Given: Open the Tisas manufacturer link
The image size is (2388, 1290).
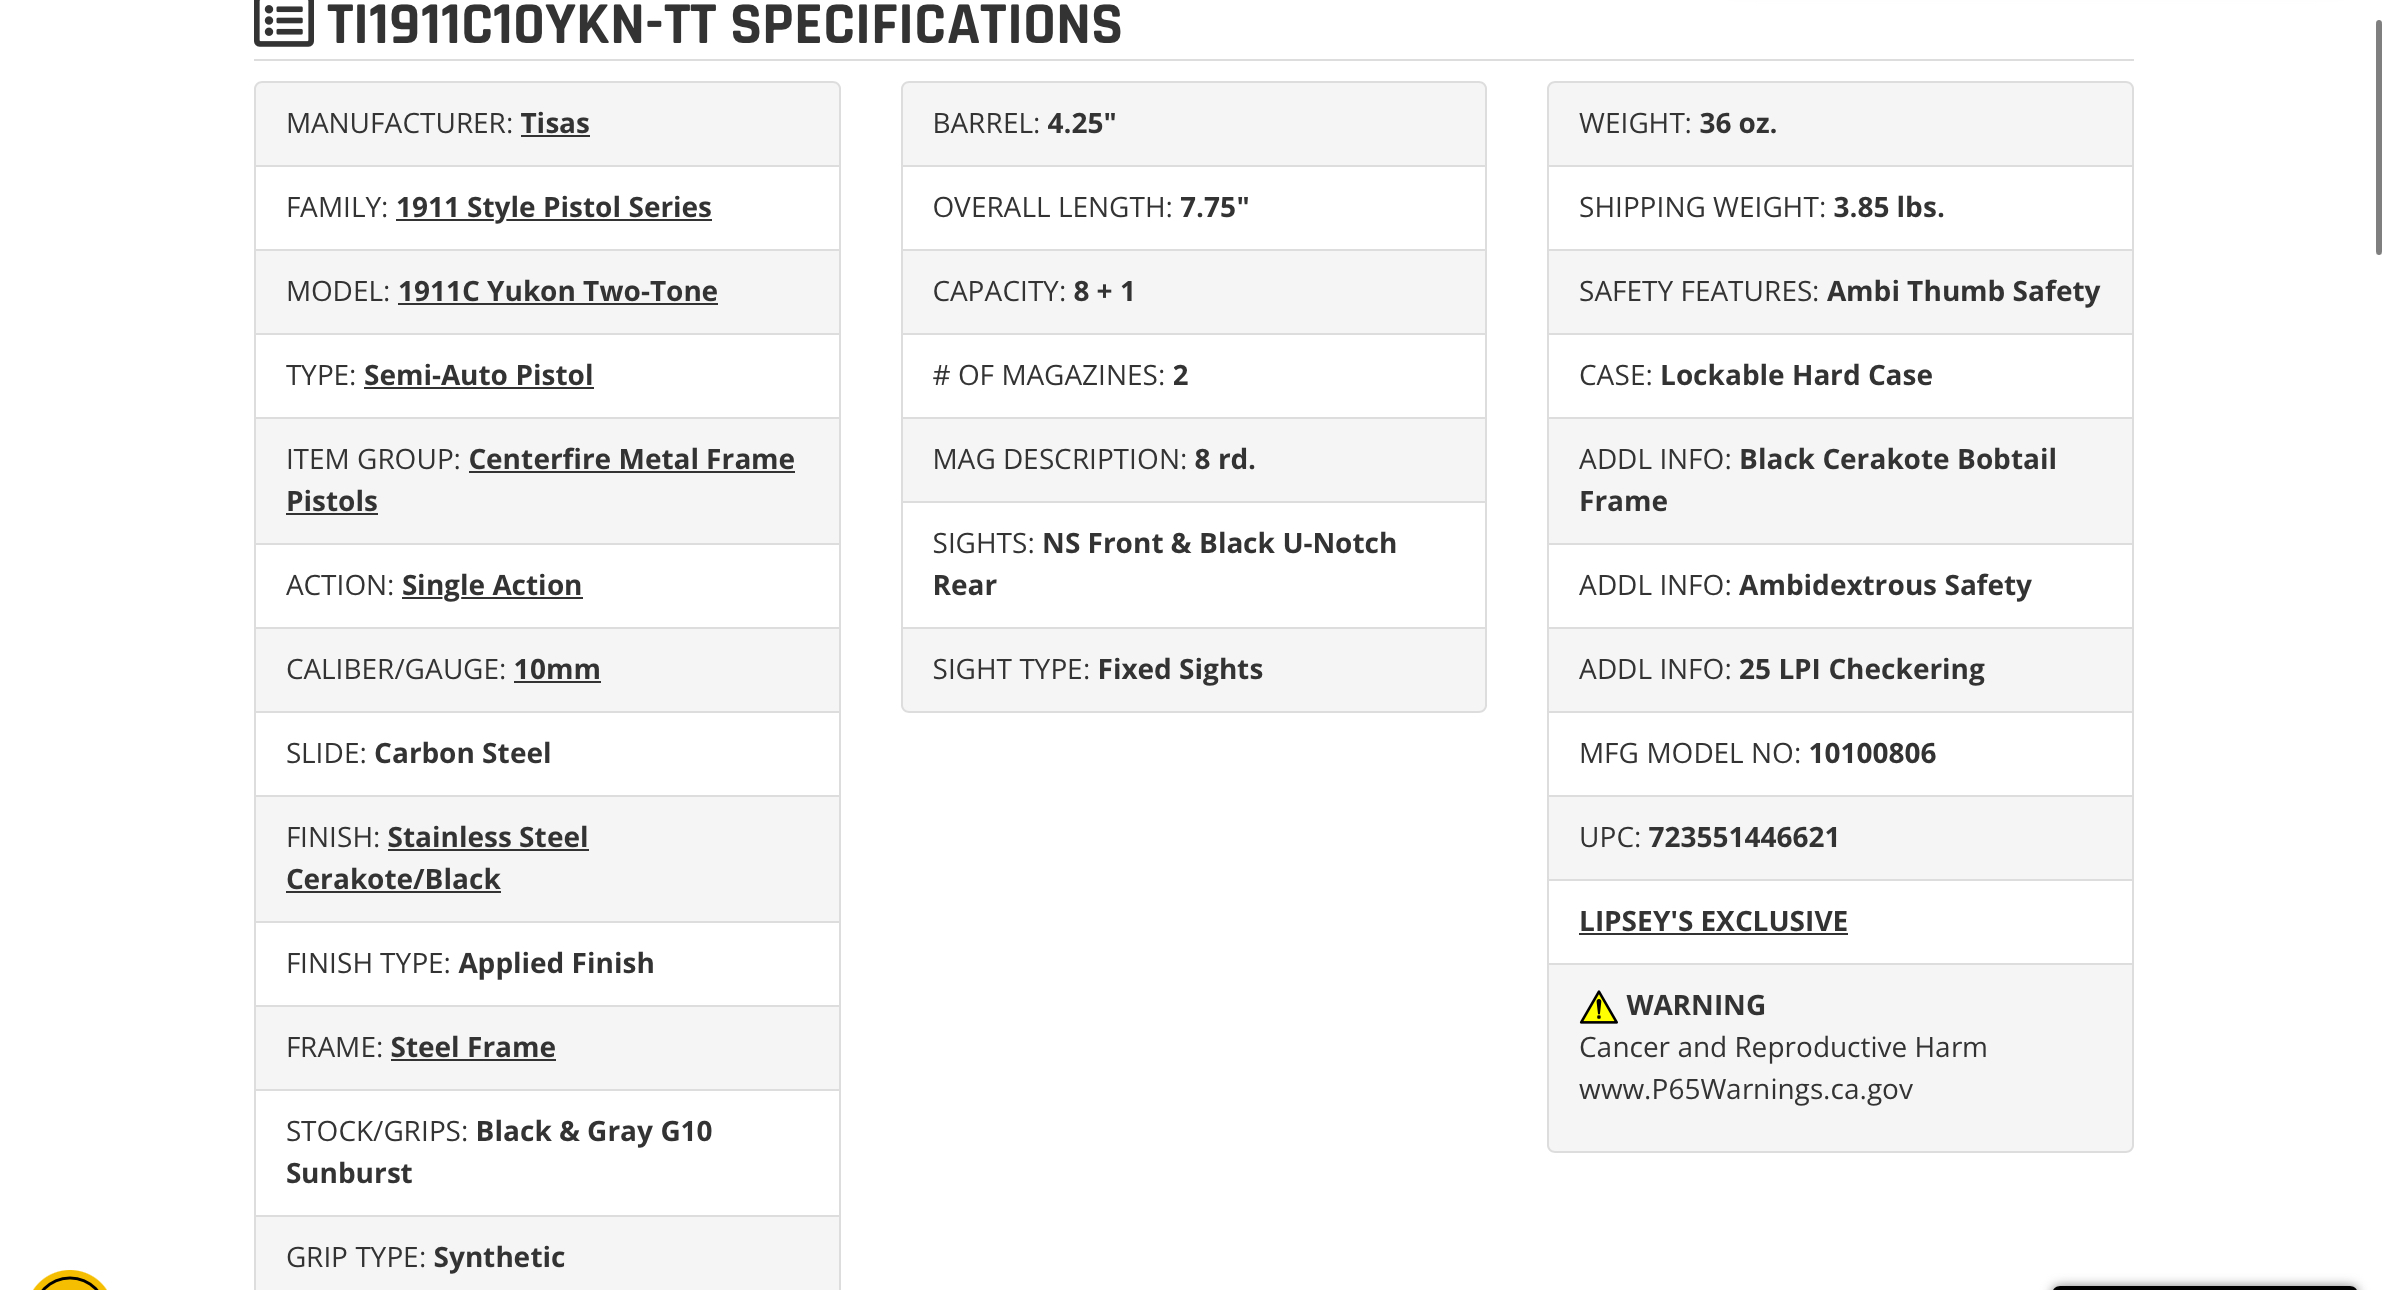Looking at the screenshot, I should [555, 123].
